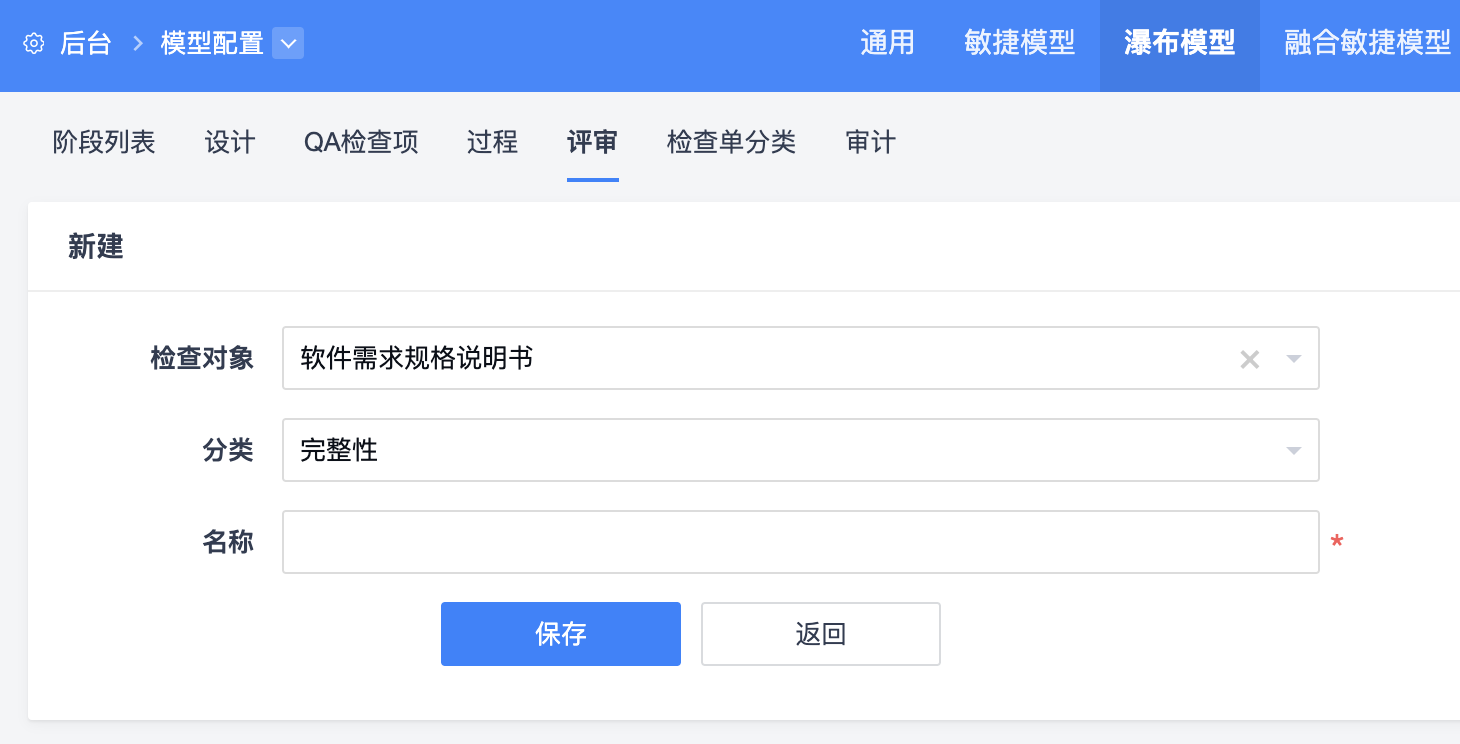Go to the 审计 tab
This screenshot has height=744, width=1460.
[870, 142]
